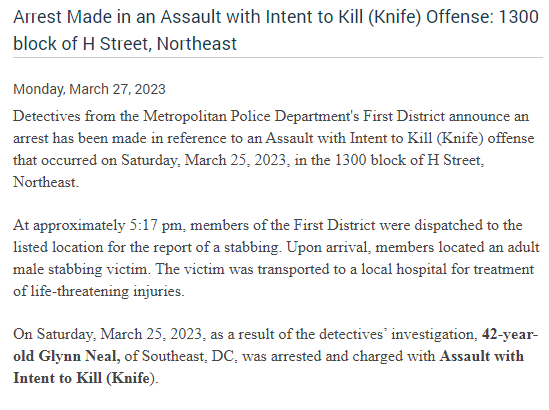Click "H Street, Northeast" in the headline
The height and width of the screenshot is (410, 549).
(x=160, y=44)
